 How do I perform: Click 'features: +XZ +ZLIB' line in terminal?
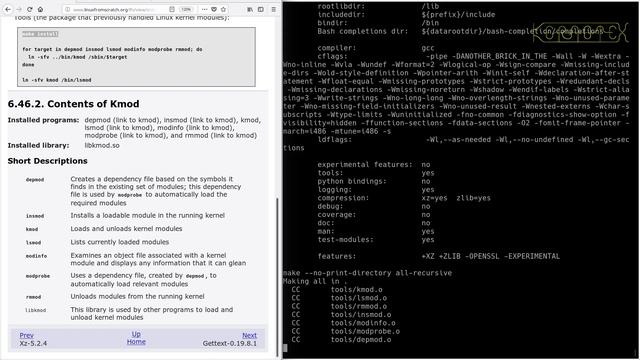[439, 256]
